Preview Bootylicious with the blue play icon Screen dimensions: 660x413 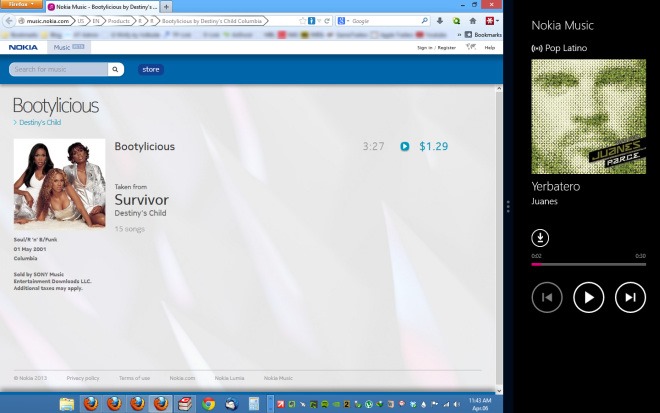coord(405,147)
